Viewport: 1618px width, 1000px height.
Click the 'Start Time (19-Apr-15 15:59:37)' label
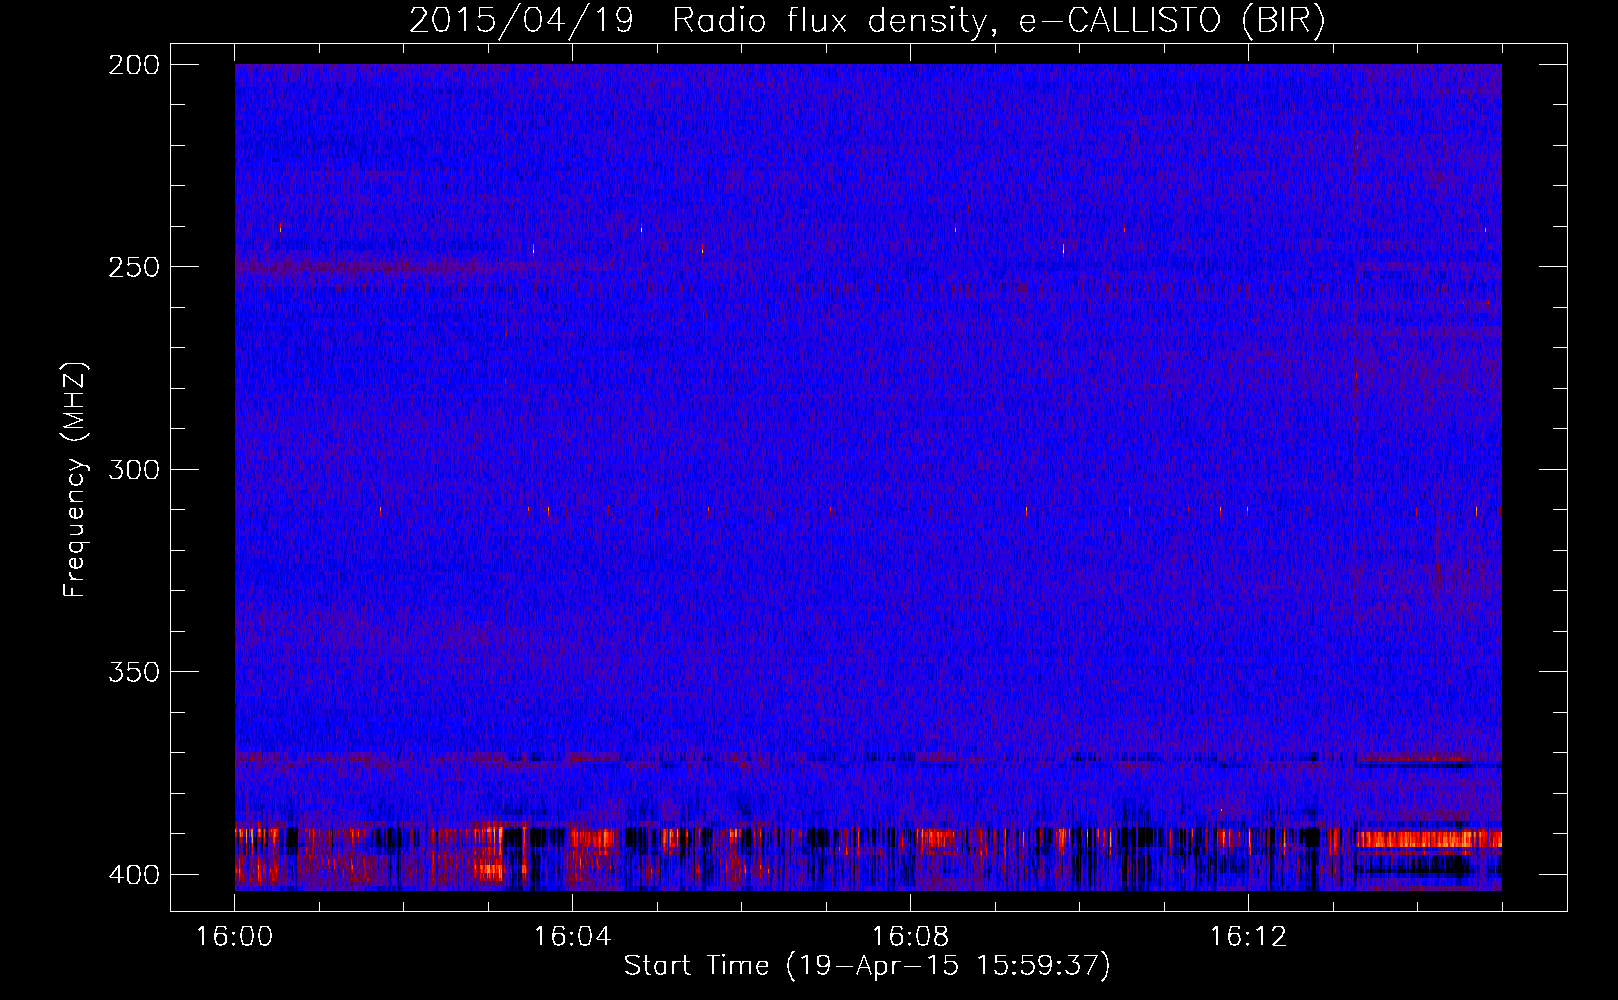point(867,966)
